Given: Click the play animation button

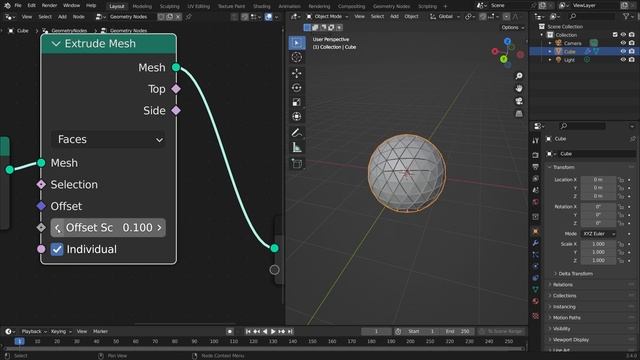Looking at the screenshot, I should (x=273, y=331).
